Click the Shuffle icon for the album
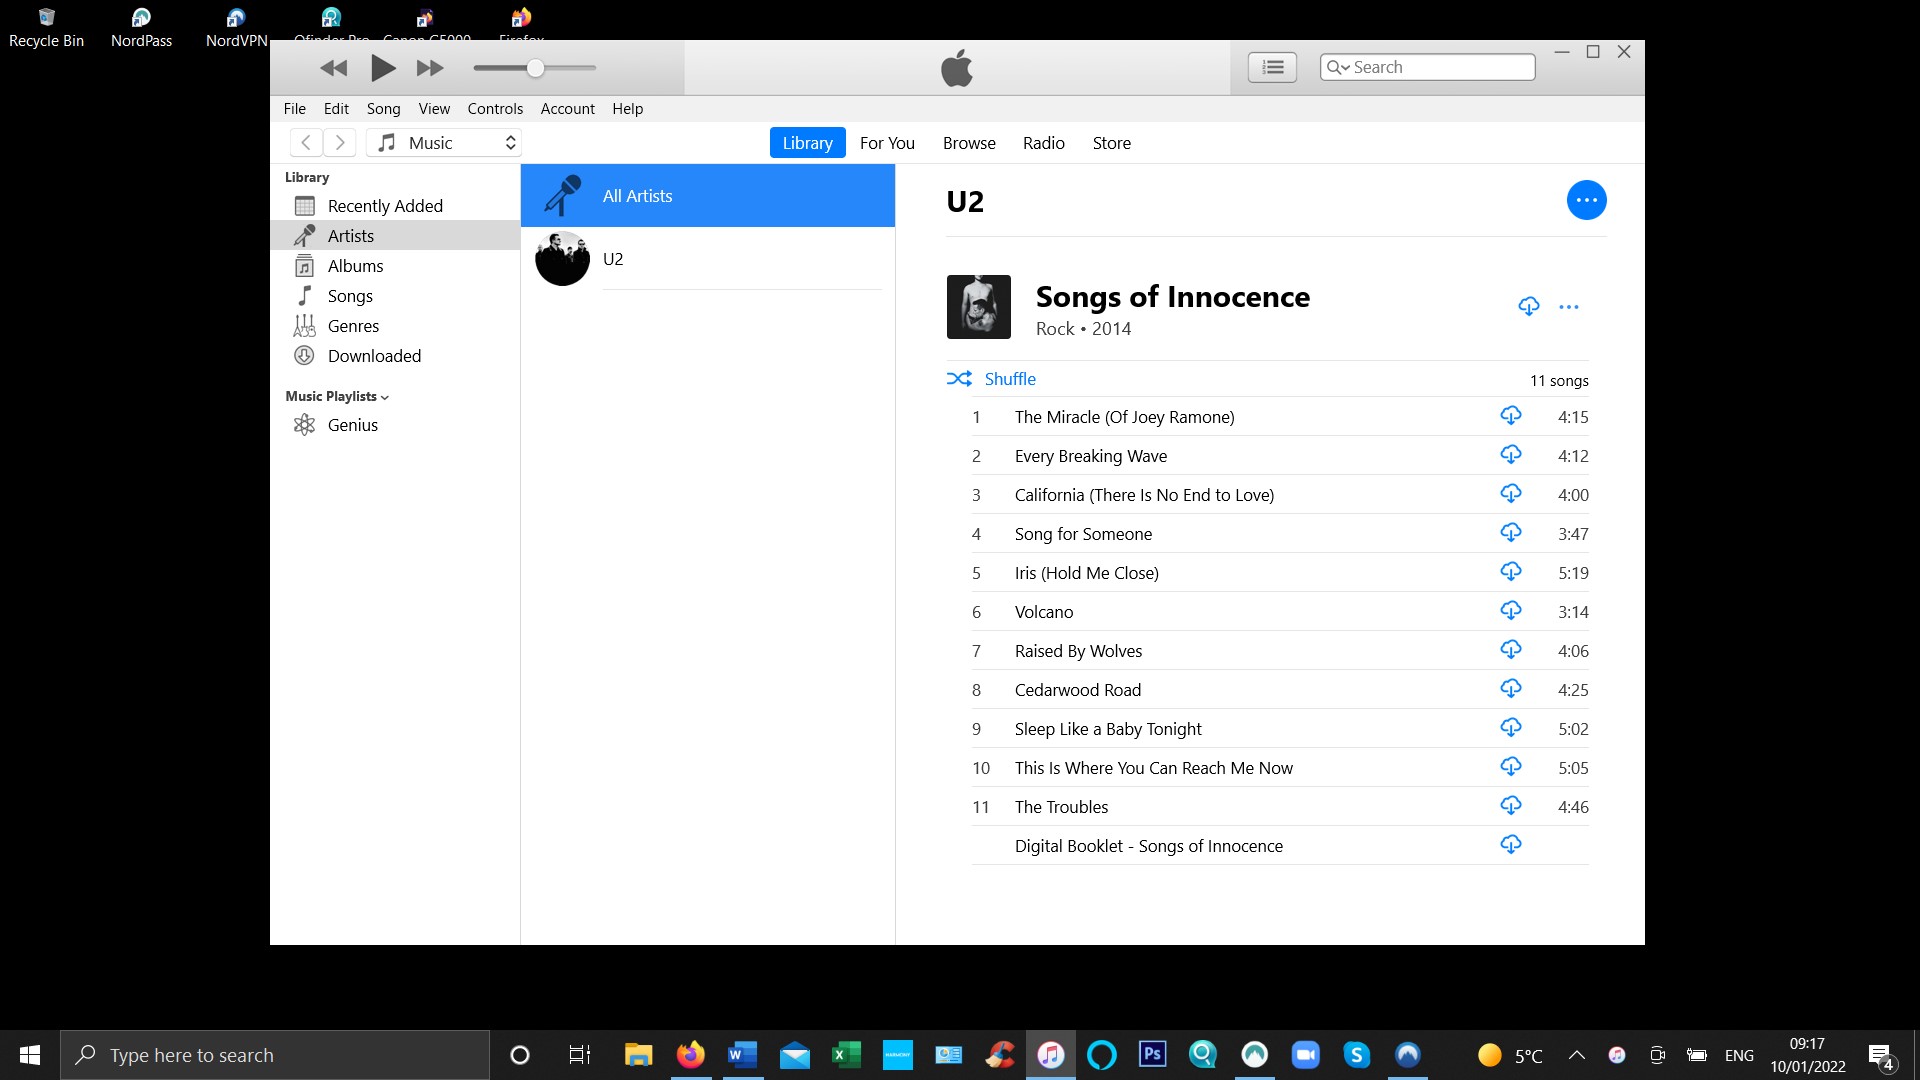 coord(959,379)
